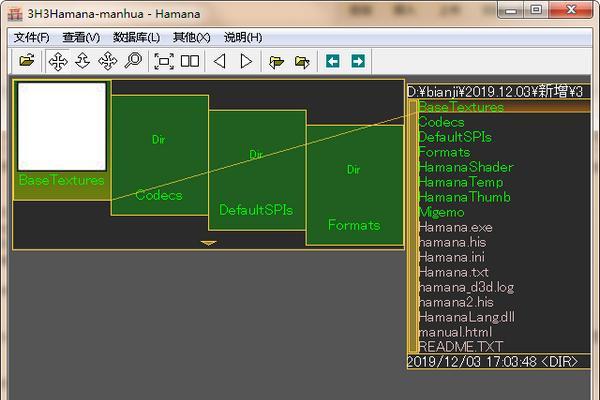Toggle the two-page spread view icon
Viewport: 600px width, 400px height.
pyautogui.click(x=190, y=61)
